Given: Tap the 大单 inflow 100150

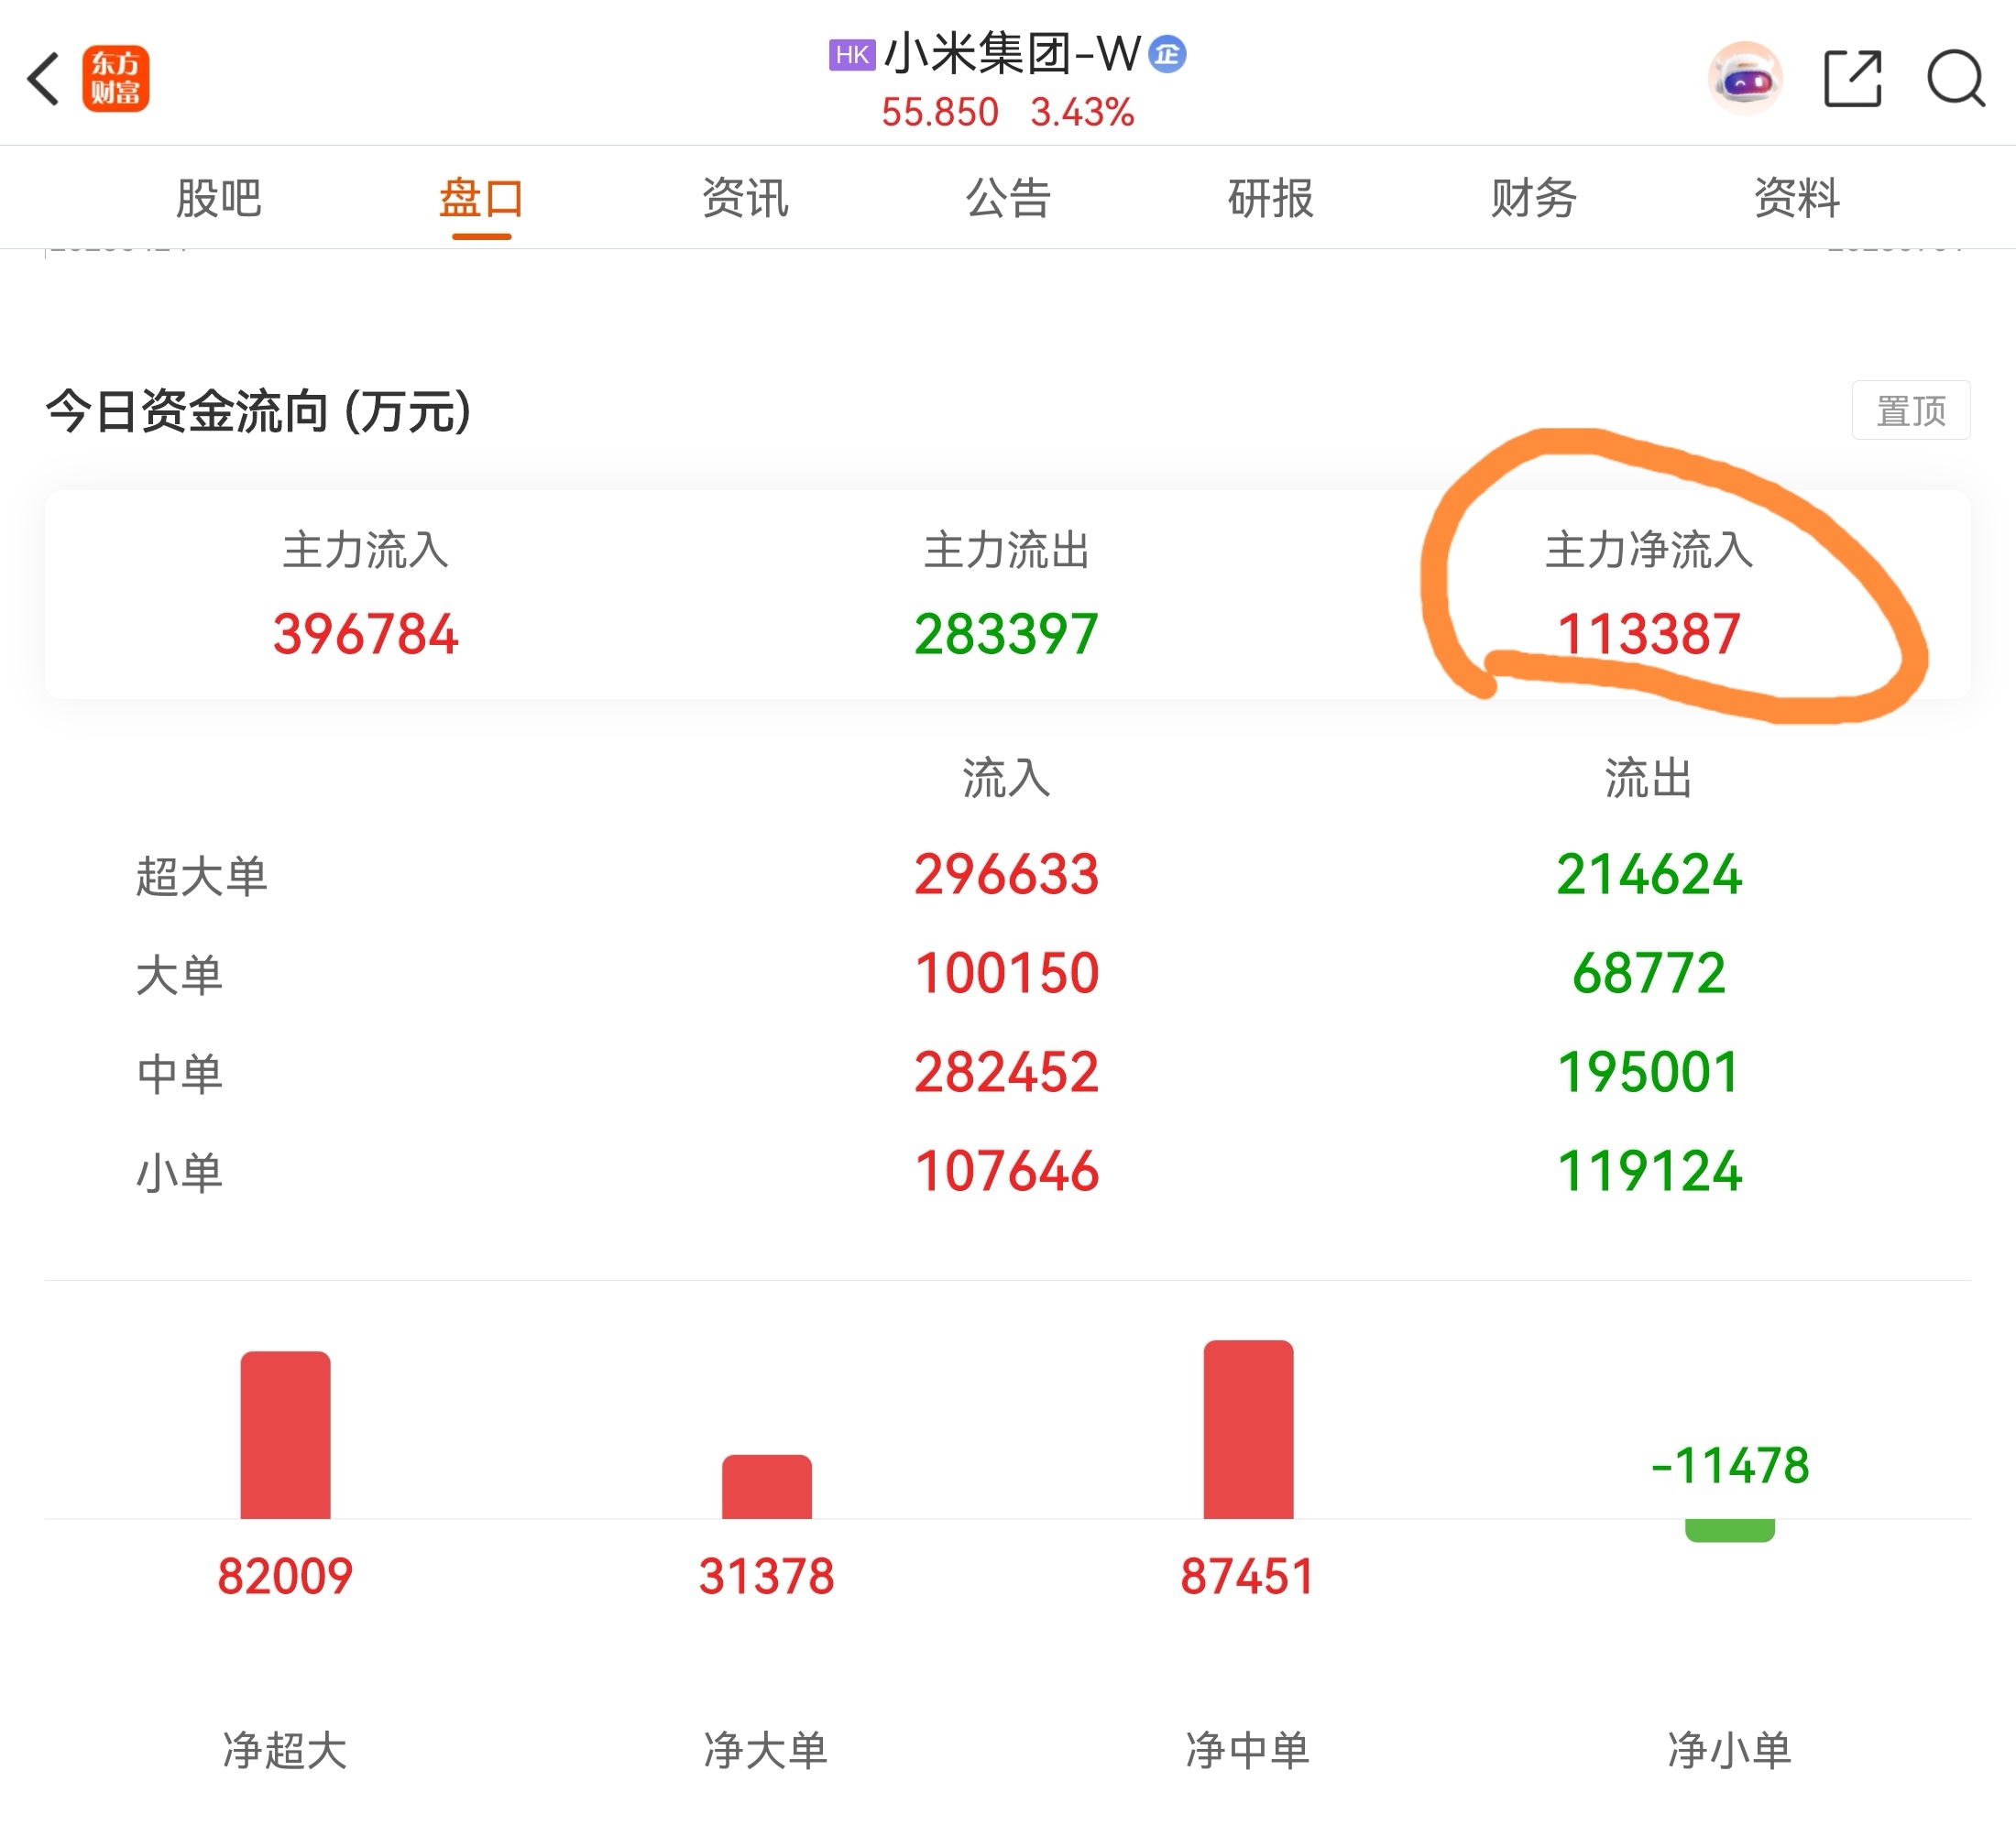Looking at the screenshot, I should (1007, 974).
